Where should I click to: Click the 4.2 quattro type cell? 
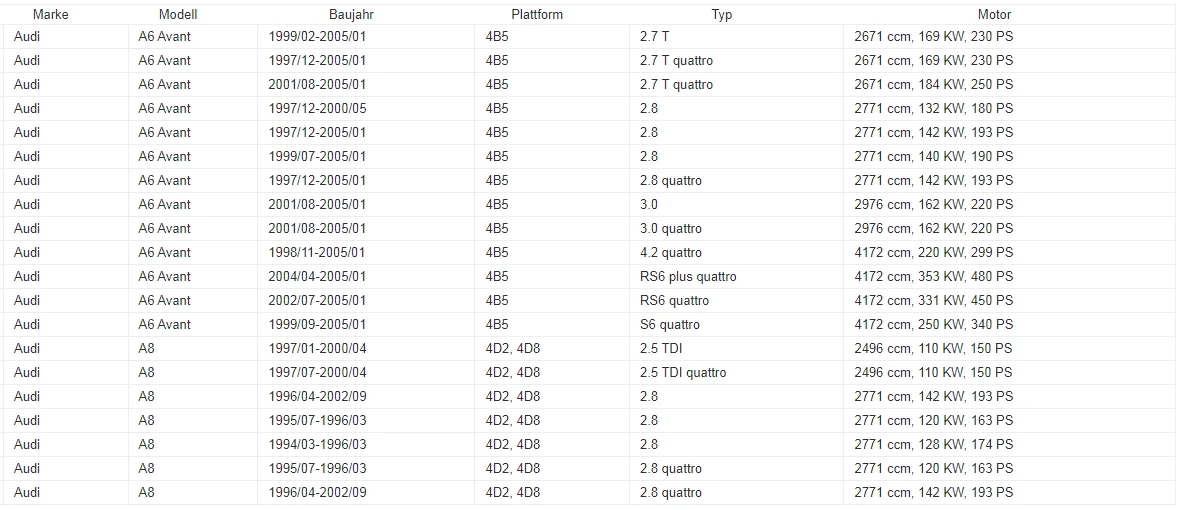736,252
